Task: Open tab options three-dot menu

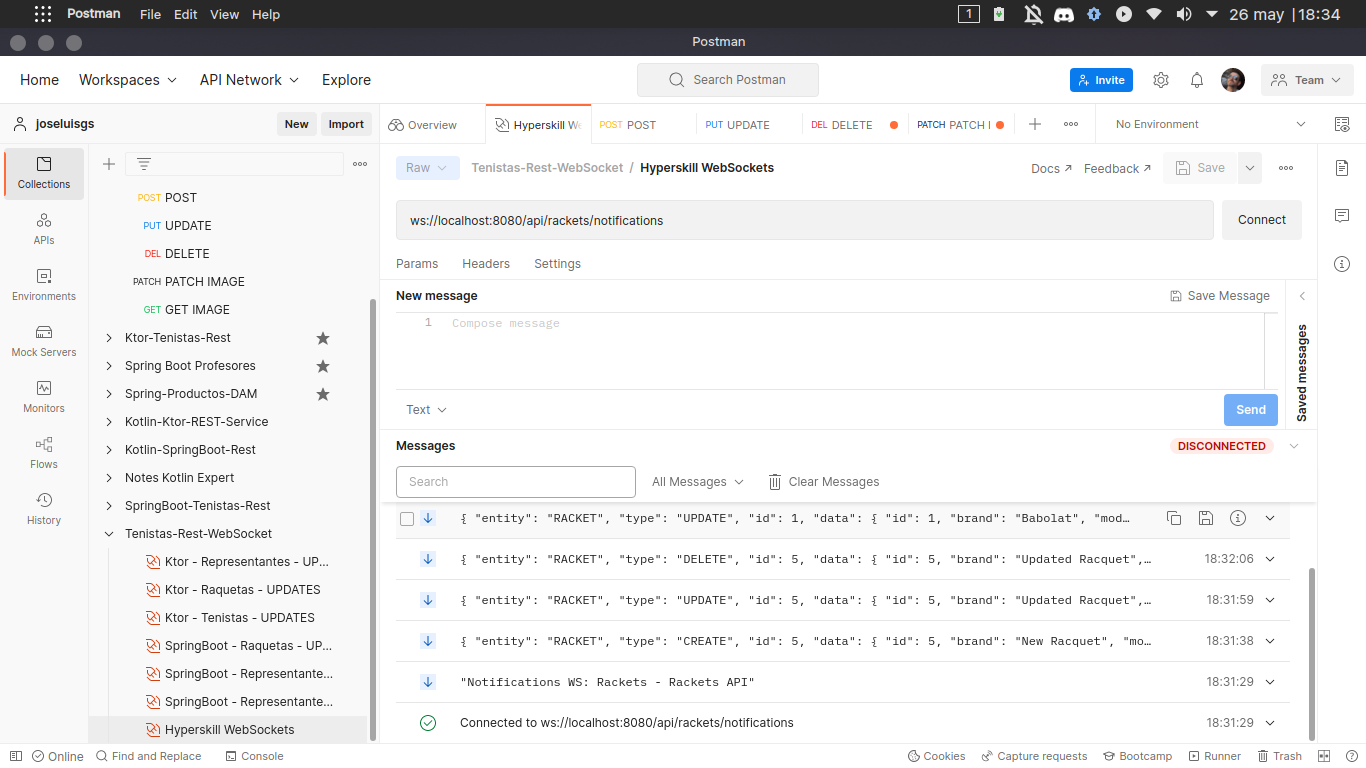Action: pos(1071,124)
